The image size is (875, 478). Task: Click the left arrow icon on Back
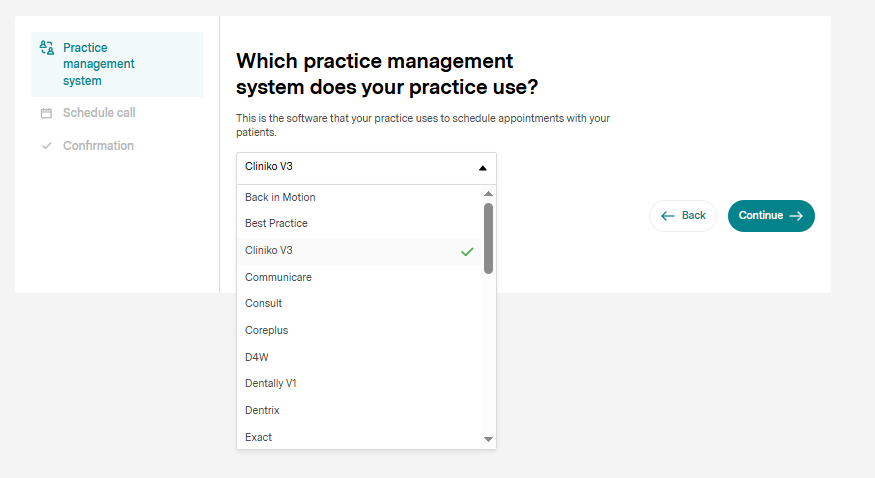pyautogui.click(x=668, y=216)
